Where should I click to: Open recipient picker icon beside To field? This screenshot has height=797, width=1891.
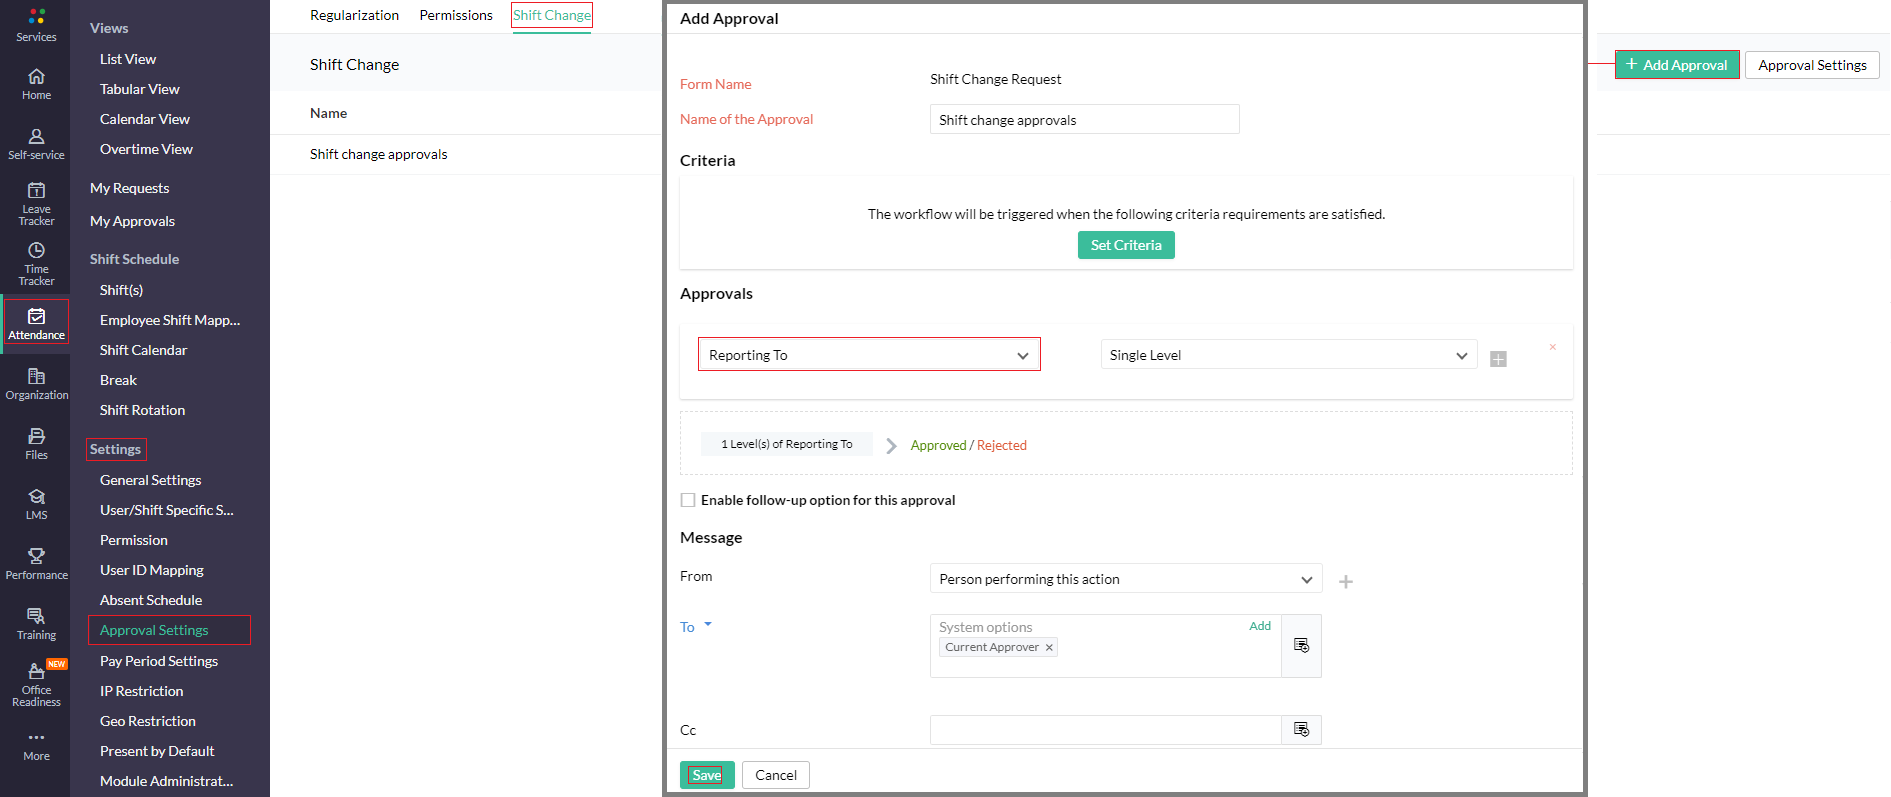1301,646
